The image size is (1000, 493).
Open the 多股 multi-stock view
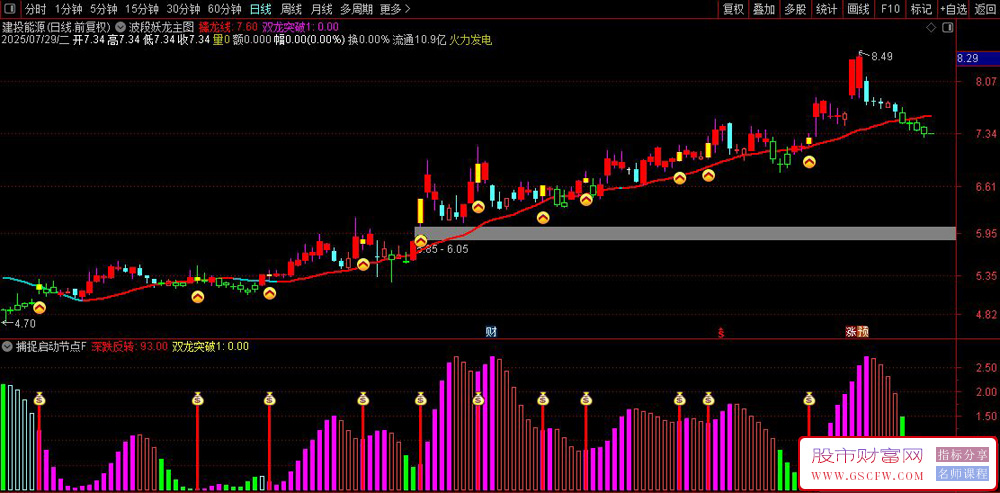click(x=795, y=10)
